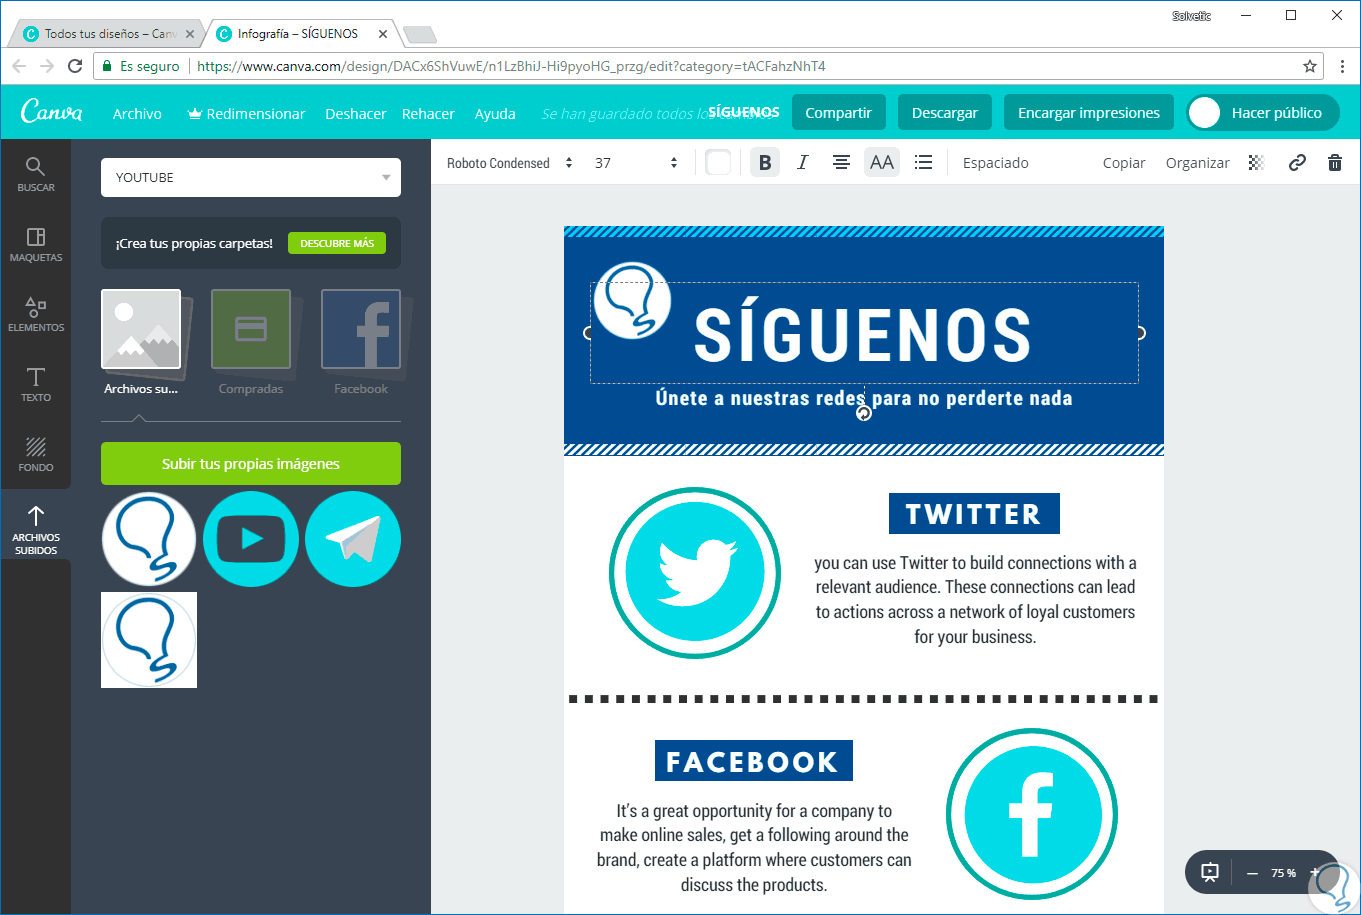Toggle italic formatting
Screen dimensions: 1361x915
pyautogui.click(x=802, y=163)
